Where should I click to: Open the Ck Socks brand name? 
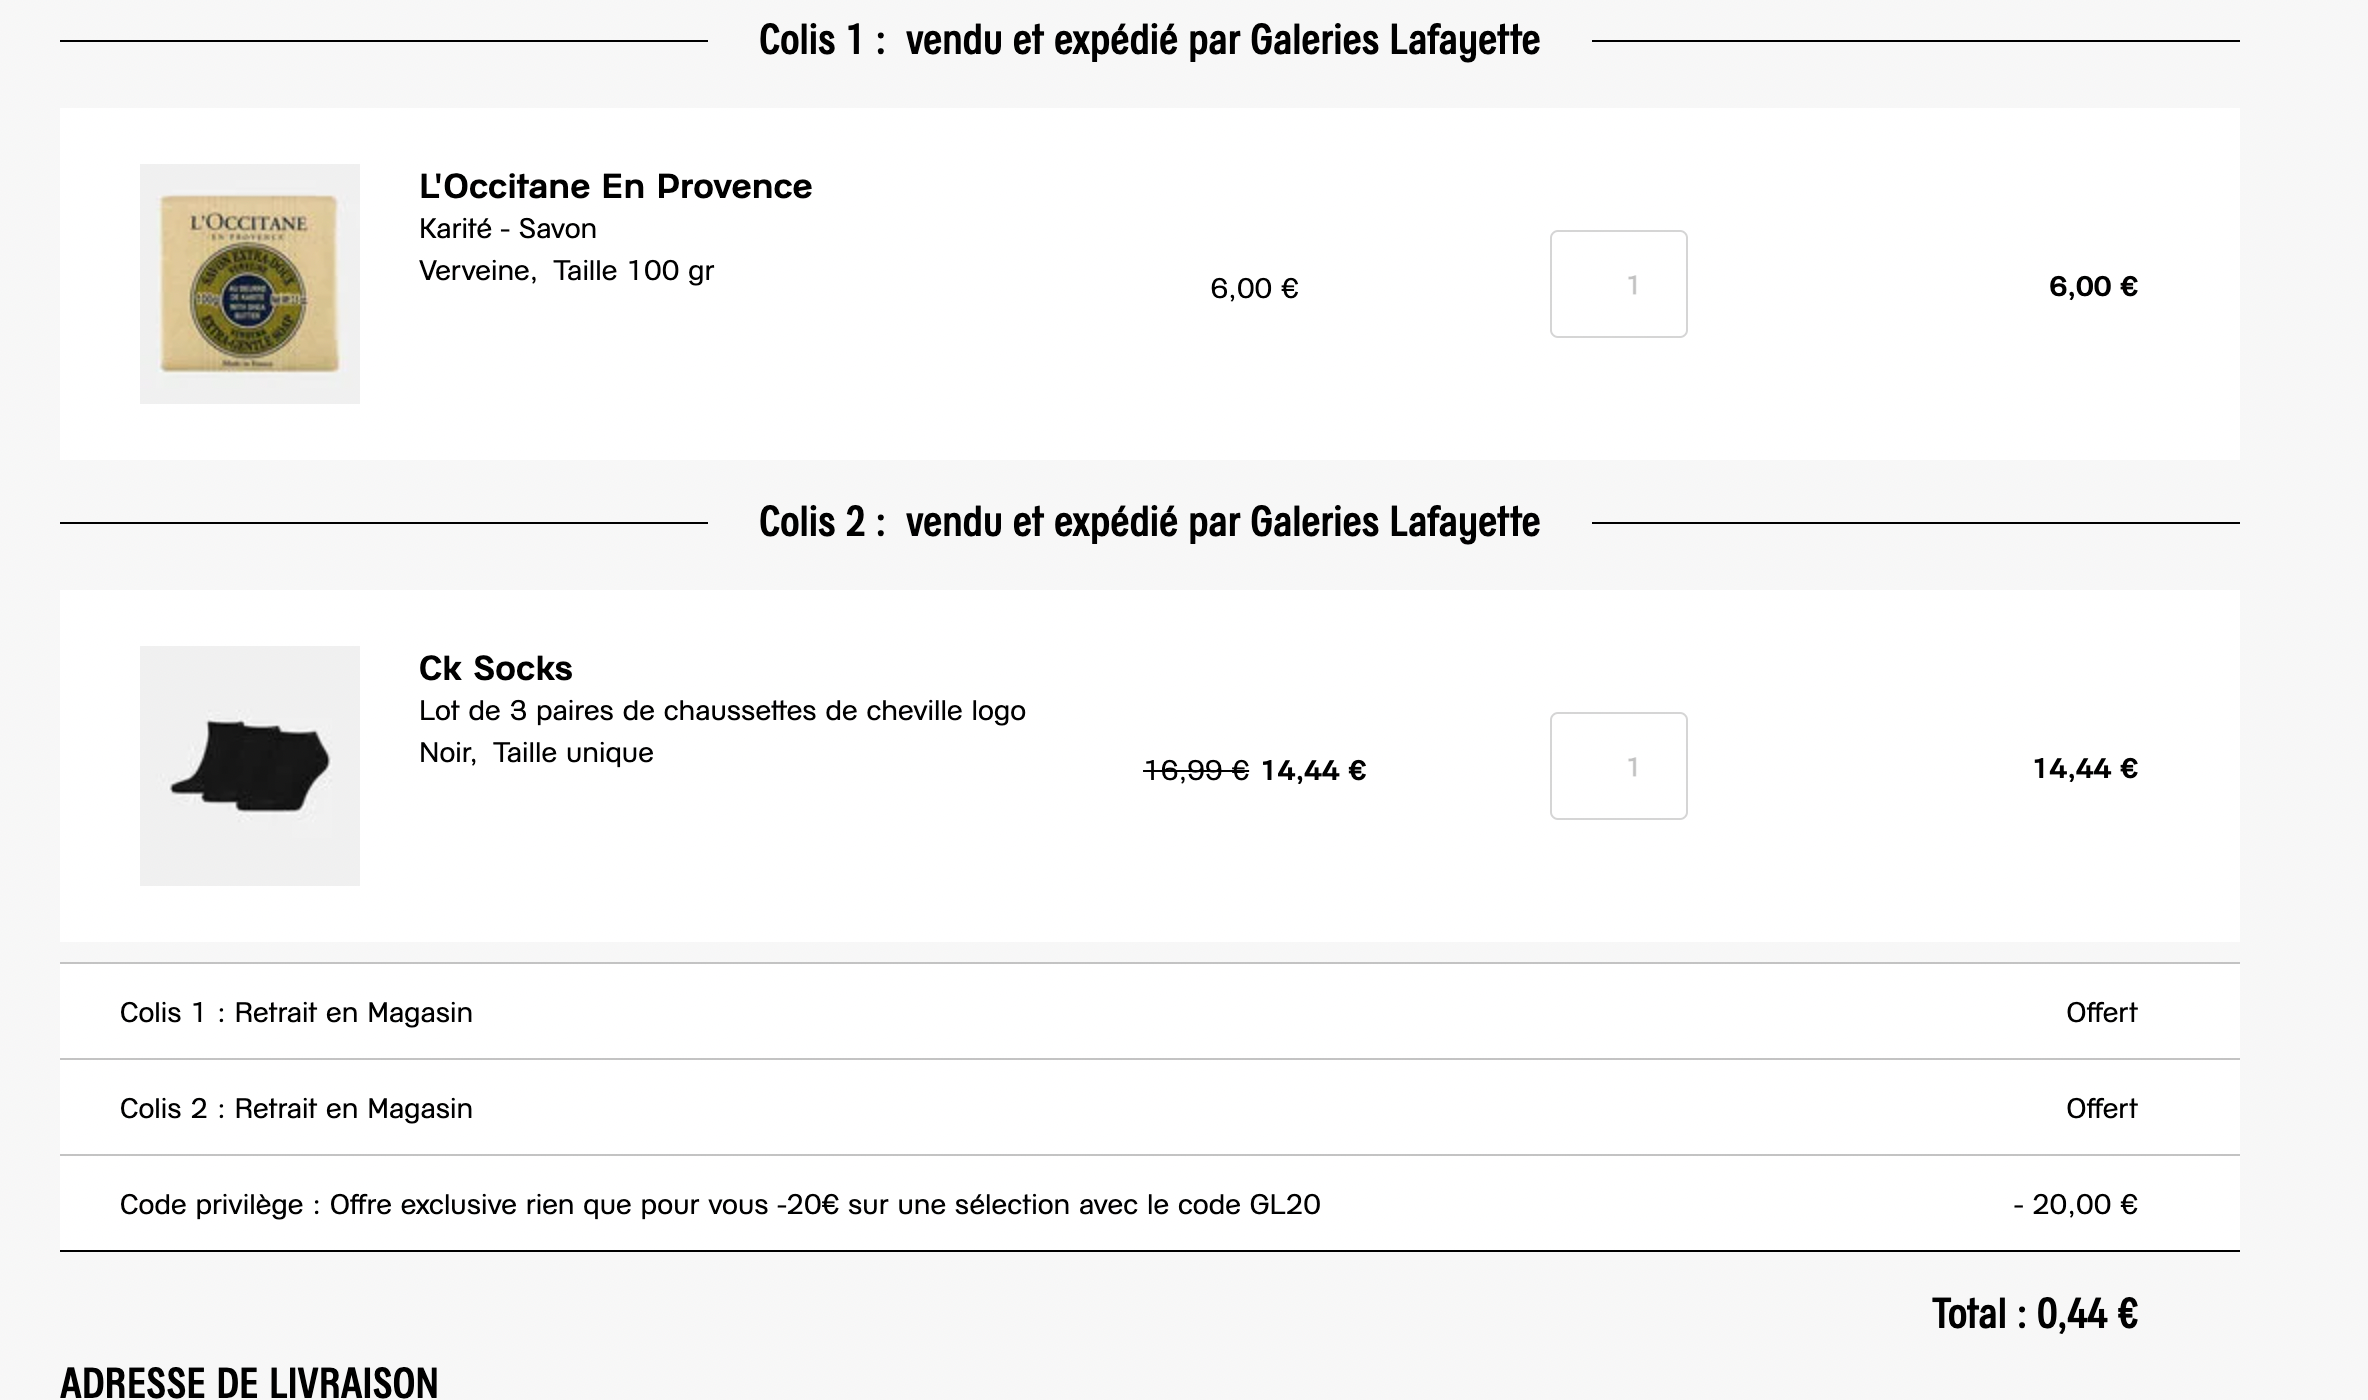tap(495, 668)
